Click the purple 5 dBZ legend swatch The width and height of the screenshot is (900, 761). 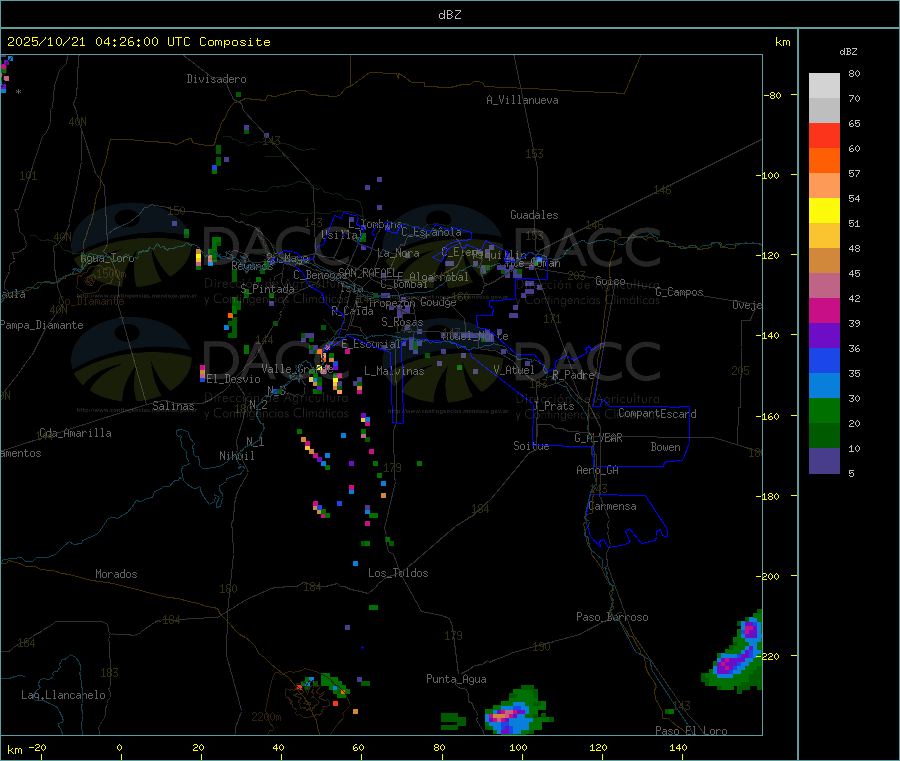824,460
